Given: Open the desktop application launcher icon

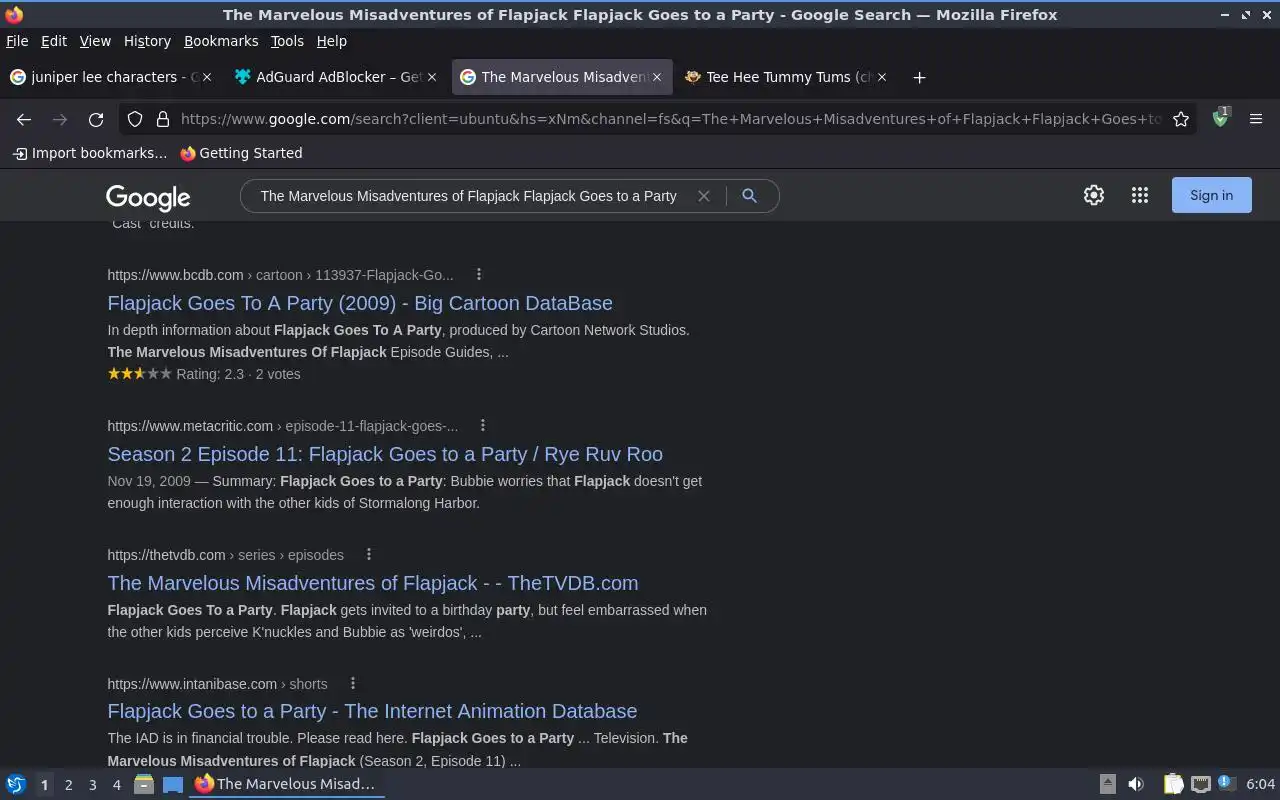Looking at the screenshot, I should point(16,784).
